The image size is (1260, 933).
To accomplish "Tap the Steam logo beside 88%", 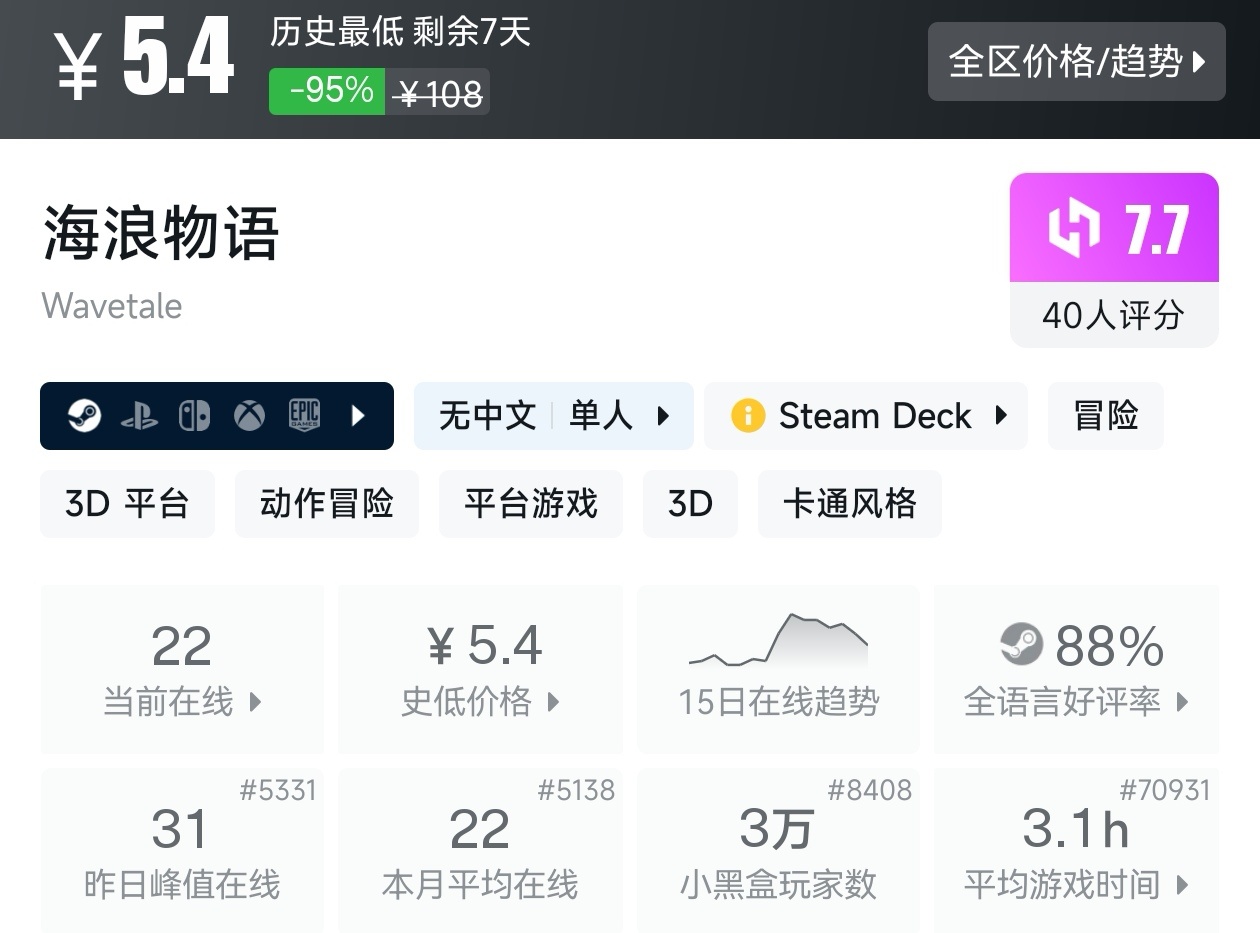I will [x=1021, y=645].
